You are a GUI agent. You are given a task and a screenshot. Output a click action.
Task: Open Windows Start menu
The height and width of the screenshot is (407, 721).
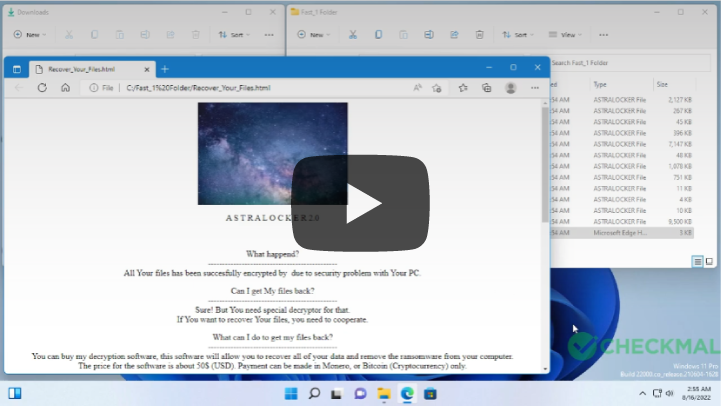291,394
